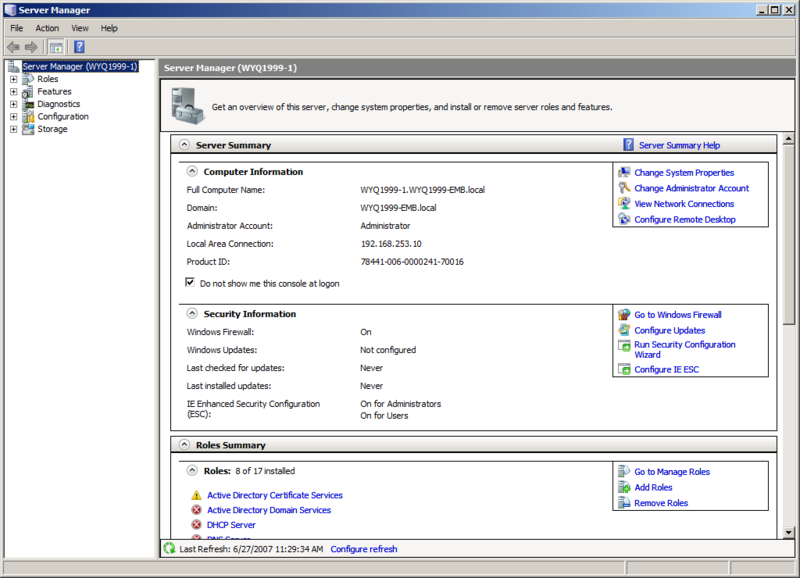Collapse the Server Summary section

(x=184, y=144)
